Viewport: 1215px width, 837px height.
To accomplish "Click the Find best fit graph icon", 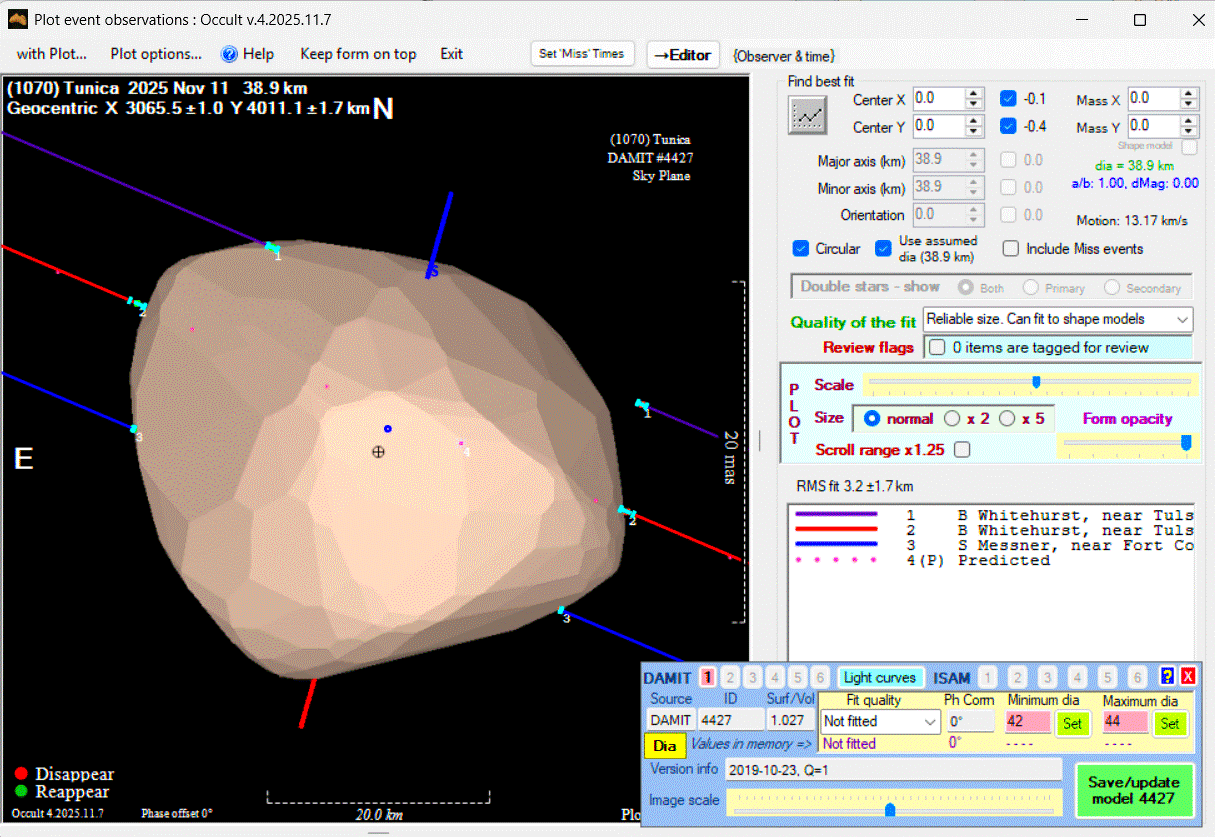I will click(806, 116).
